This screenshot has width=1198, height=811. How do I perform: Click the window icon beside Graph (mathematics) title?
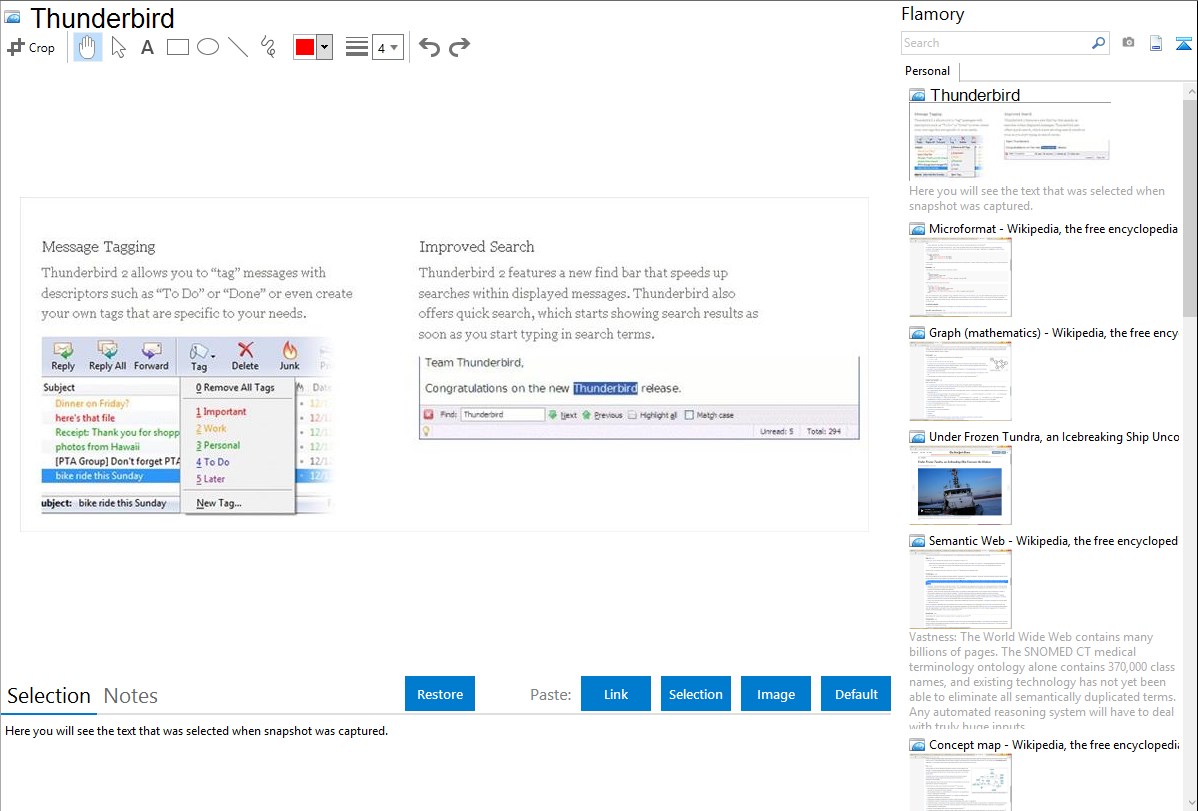917,333
